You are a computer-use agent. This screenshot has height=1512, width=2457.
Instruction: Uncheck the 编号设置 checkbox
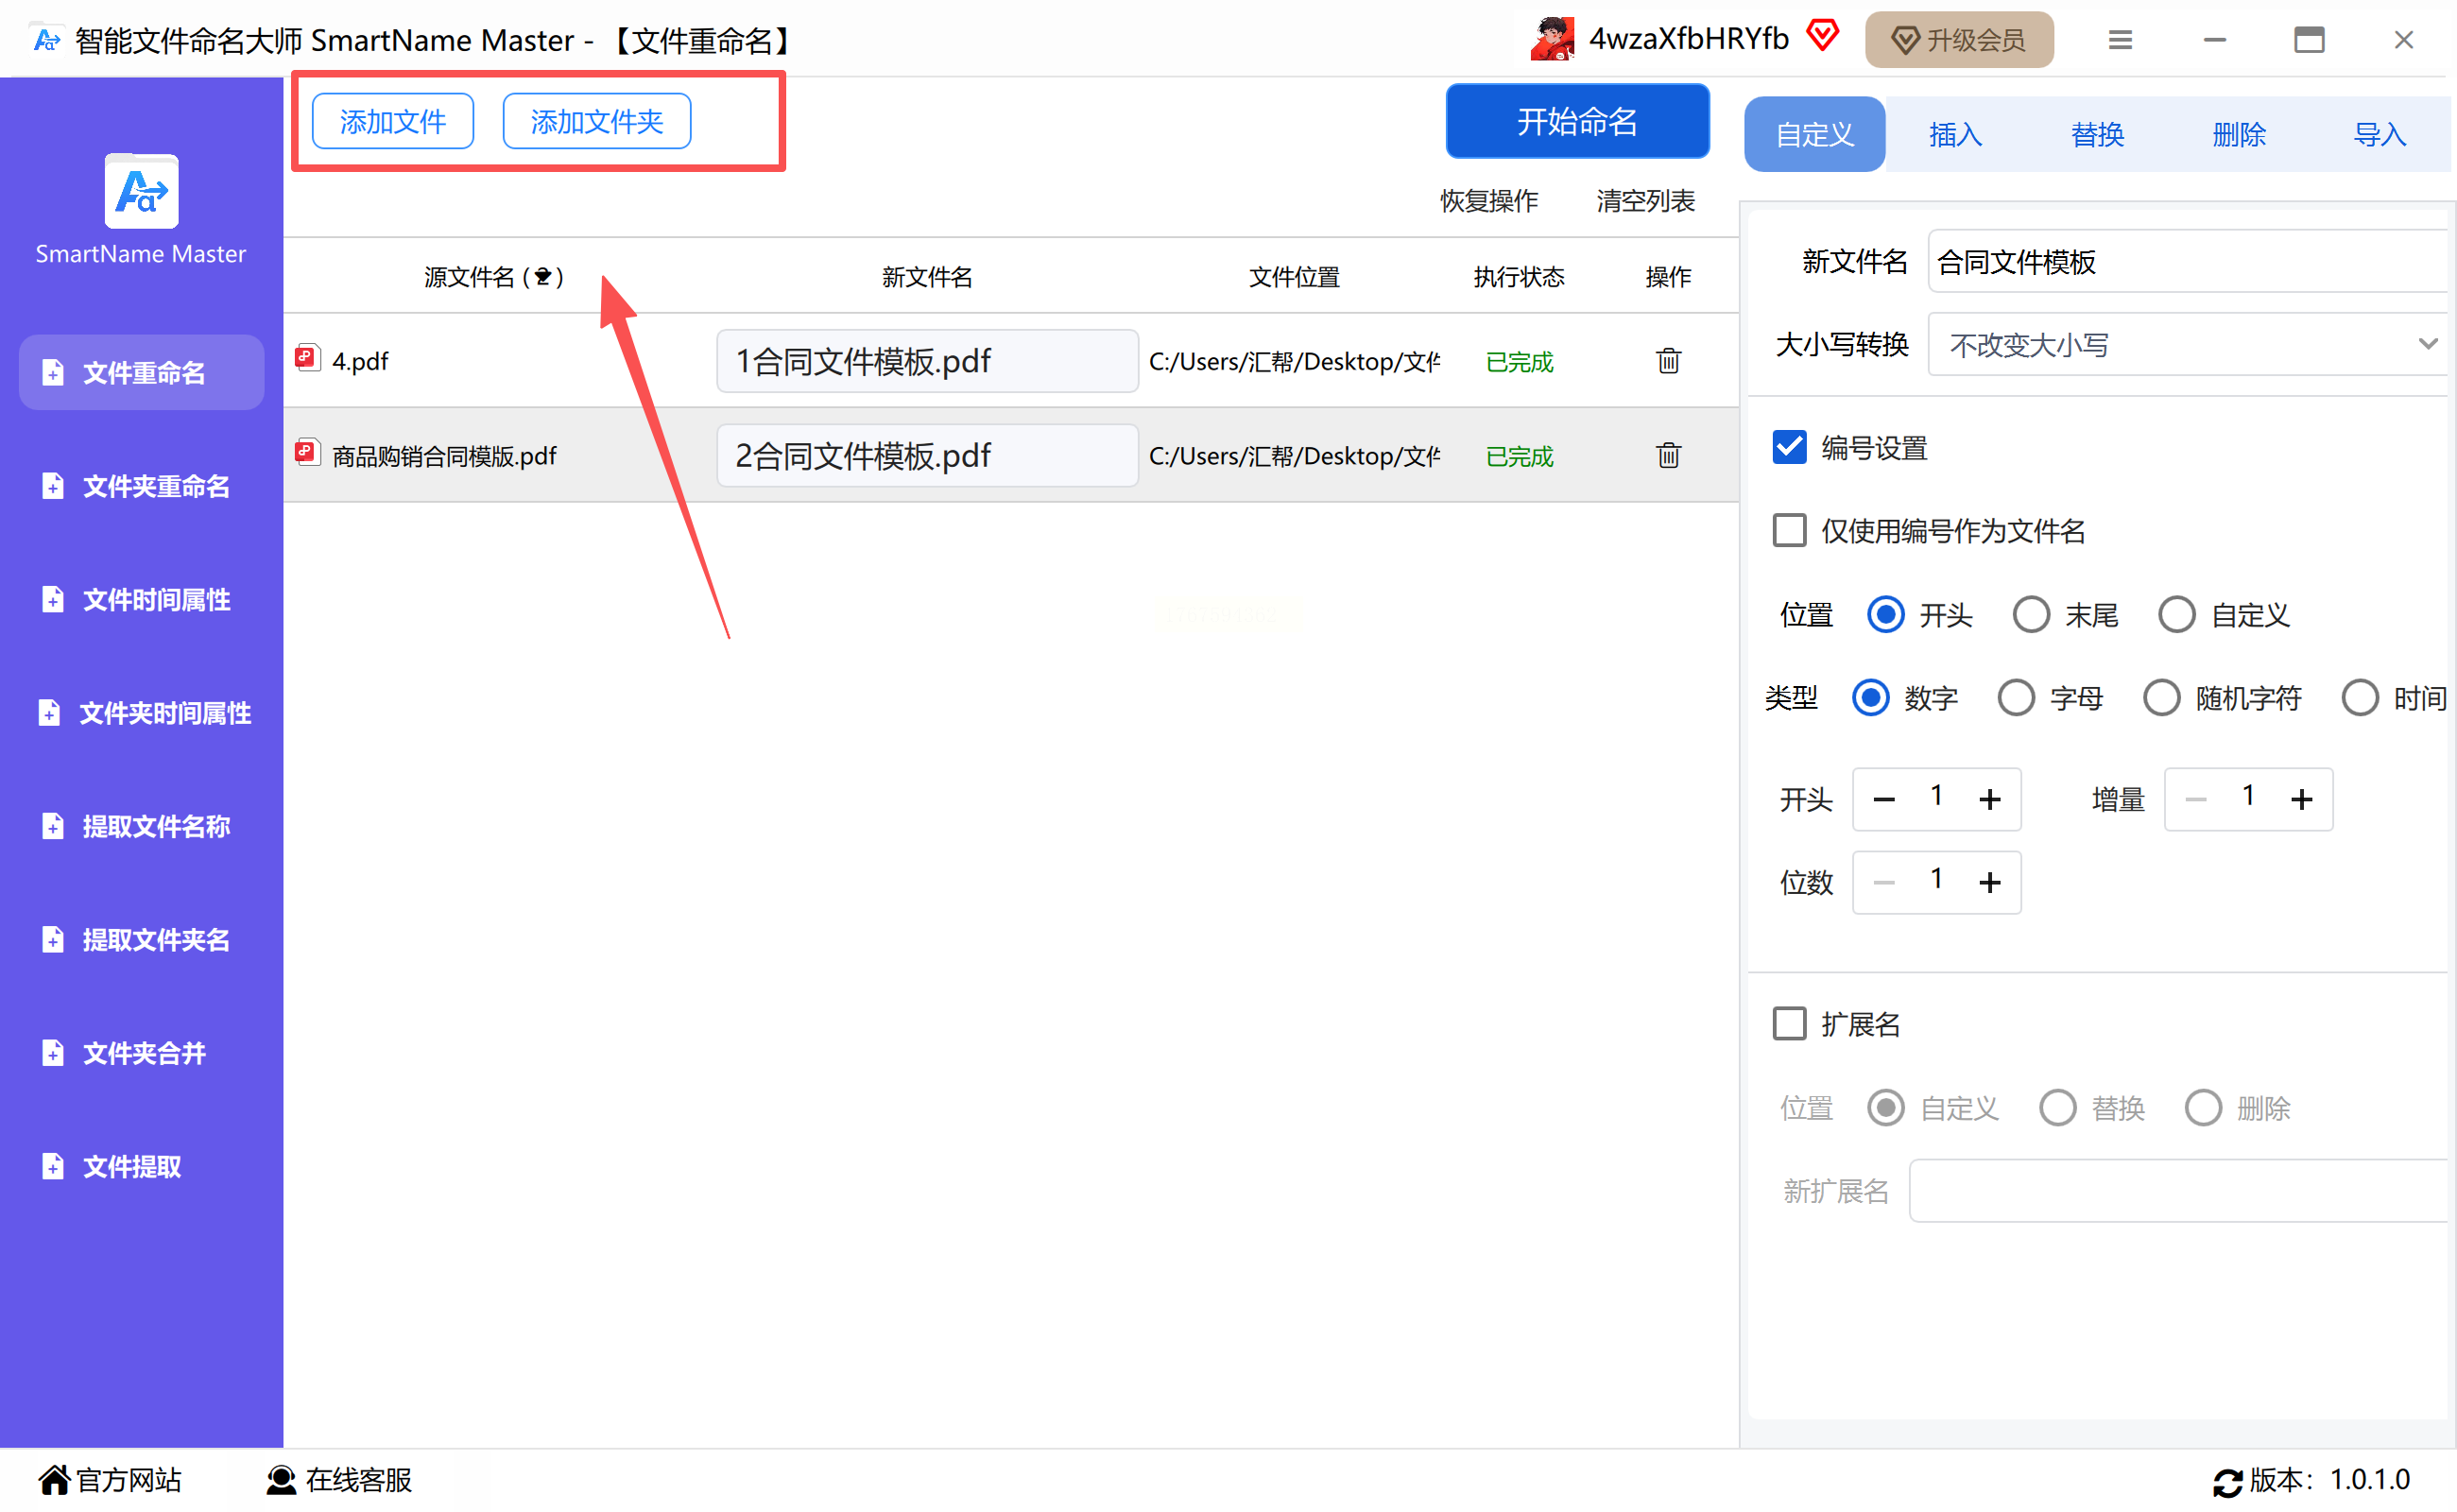1789,448
